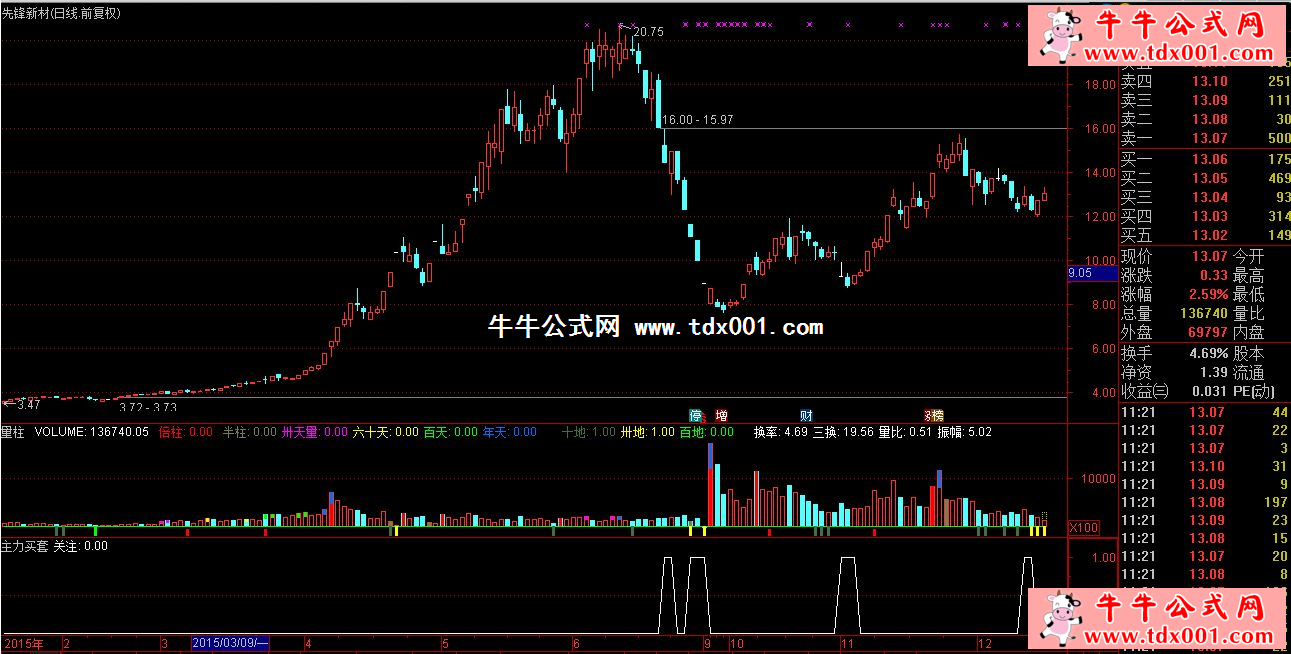This screenshot has width=1291, height=654.
Task: Select the 卖一 13.07 order row
Action: coord(1204,138)
